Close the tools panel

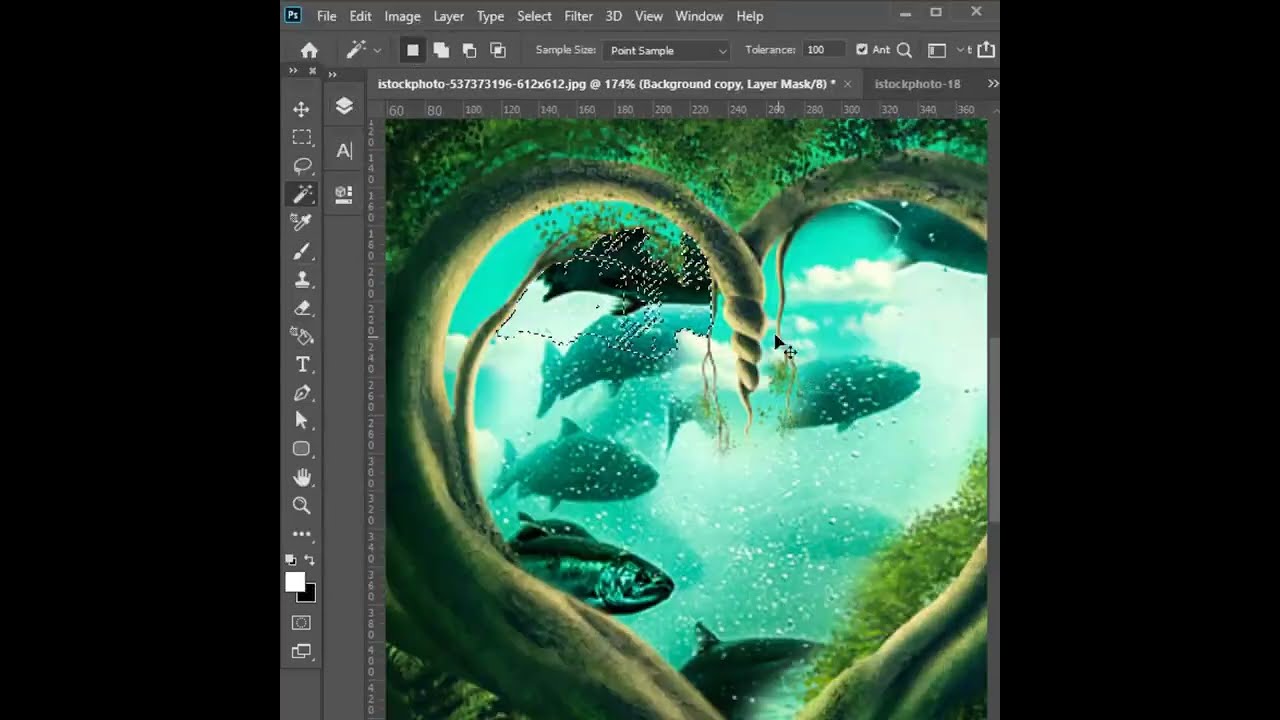(313, 71)
